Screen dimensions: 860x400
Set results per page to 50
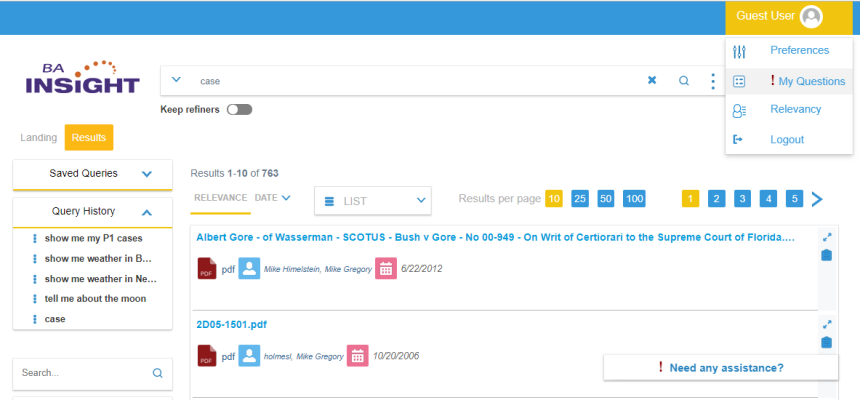coord(606,199)
